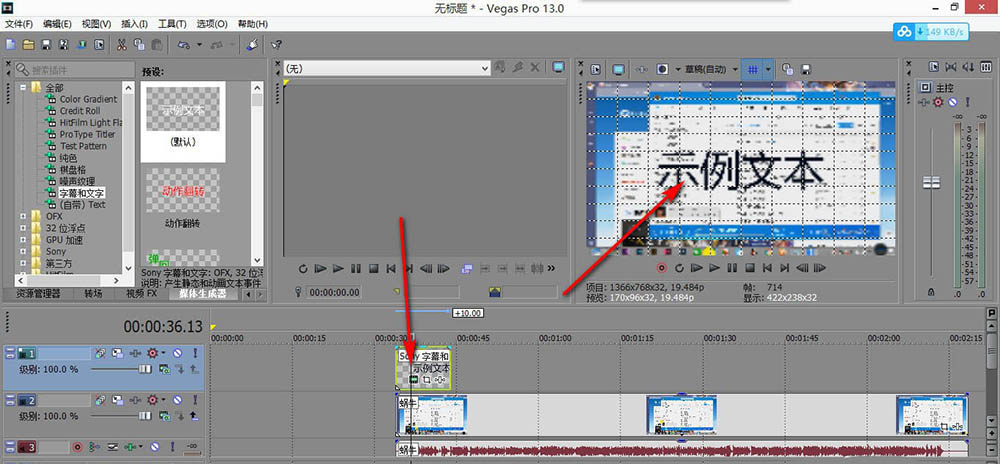1000x464 pixels.
Task: Click the Master volume fader handle
Action: (x=932, y=183)
